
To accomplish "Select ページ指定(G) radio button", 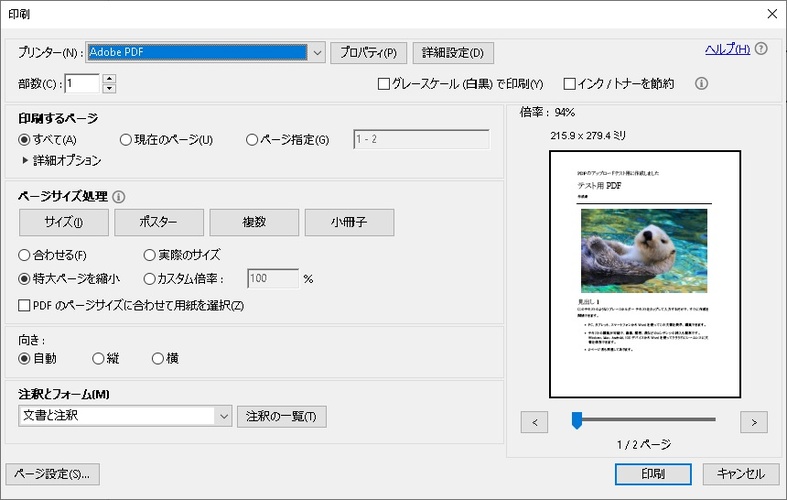I will coord(251,140).
